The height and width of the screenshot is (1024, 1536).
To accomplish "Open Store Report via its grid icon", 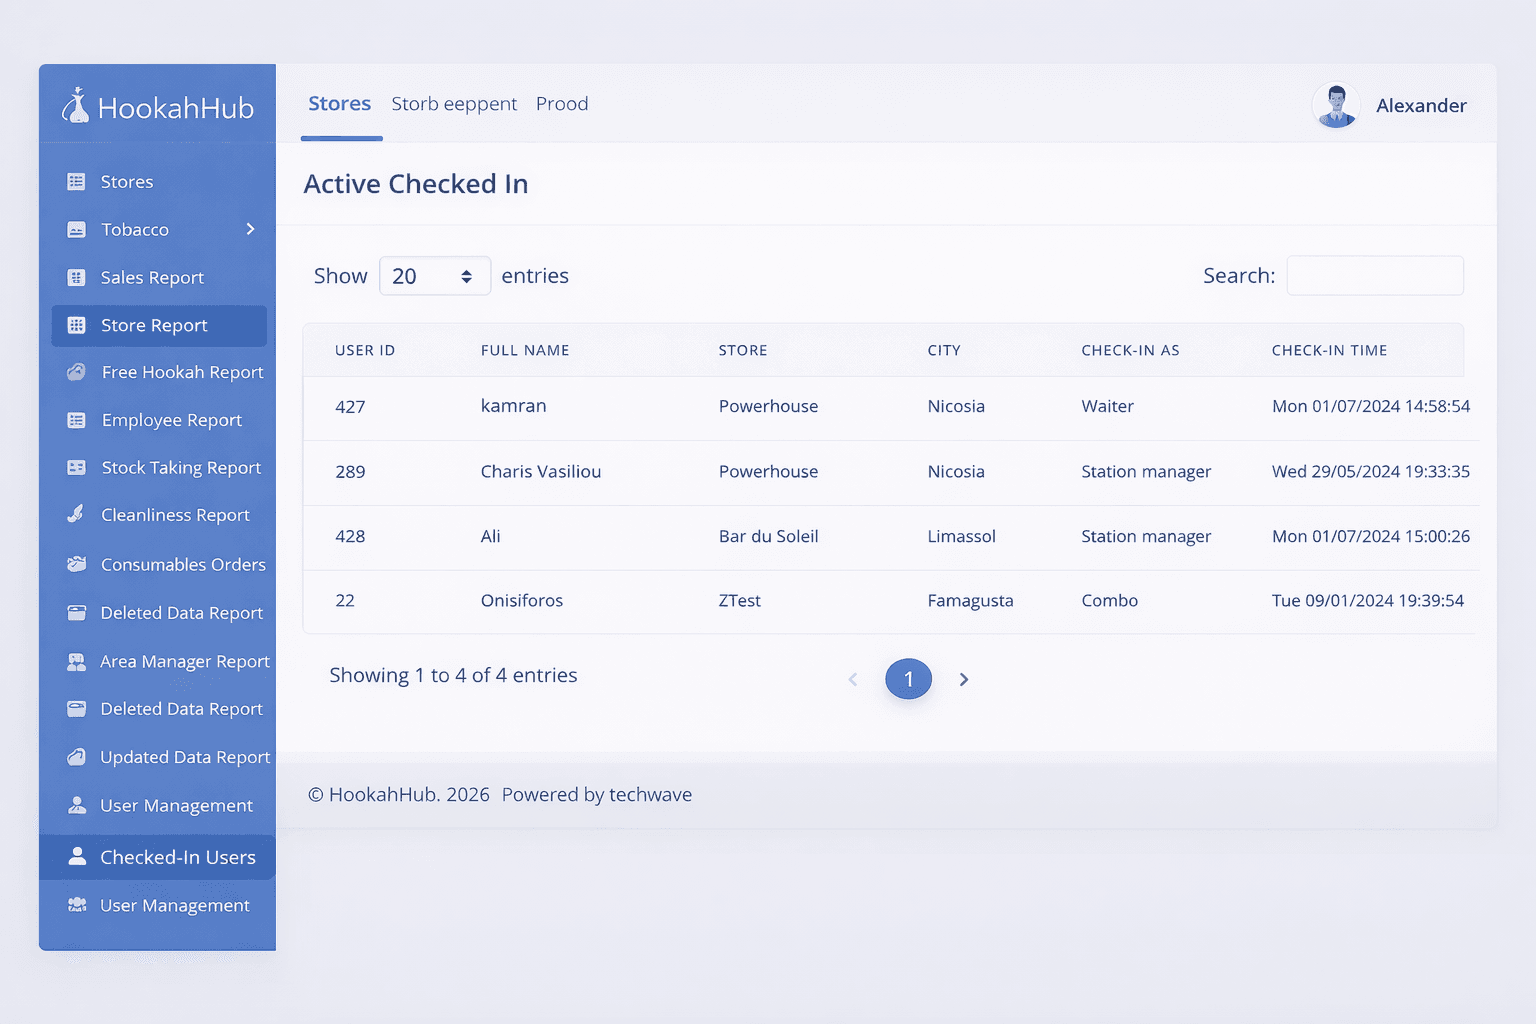I will click(77, 325).
